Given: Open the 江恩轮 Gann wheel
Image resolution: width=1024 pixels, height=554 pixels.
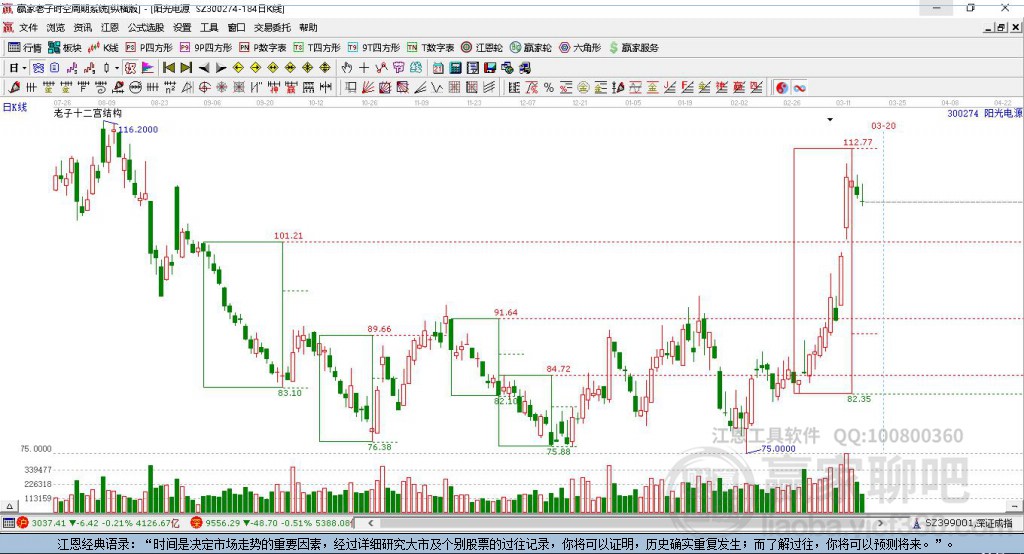Looking at the screenshot, I should point(482,48).
